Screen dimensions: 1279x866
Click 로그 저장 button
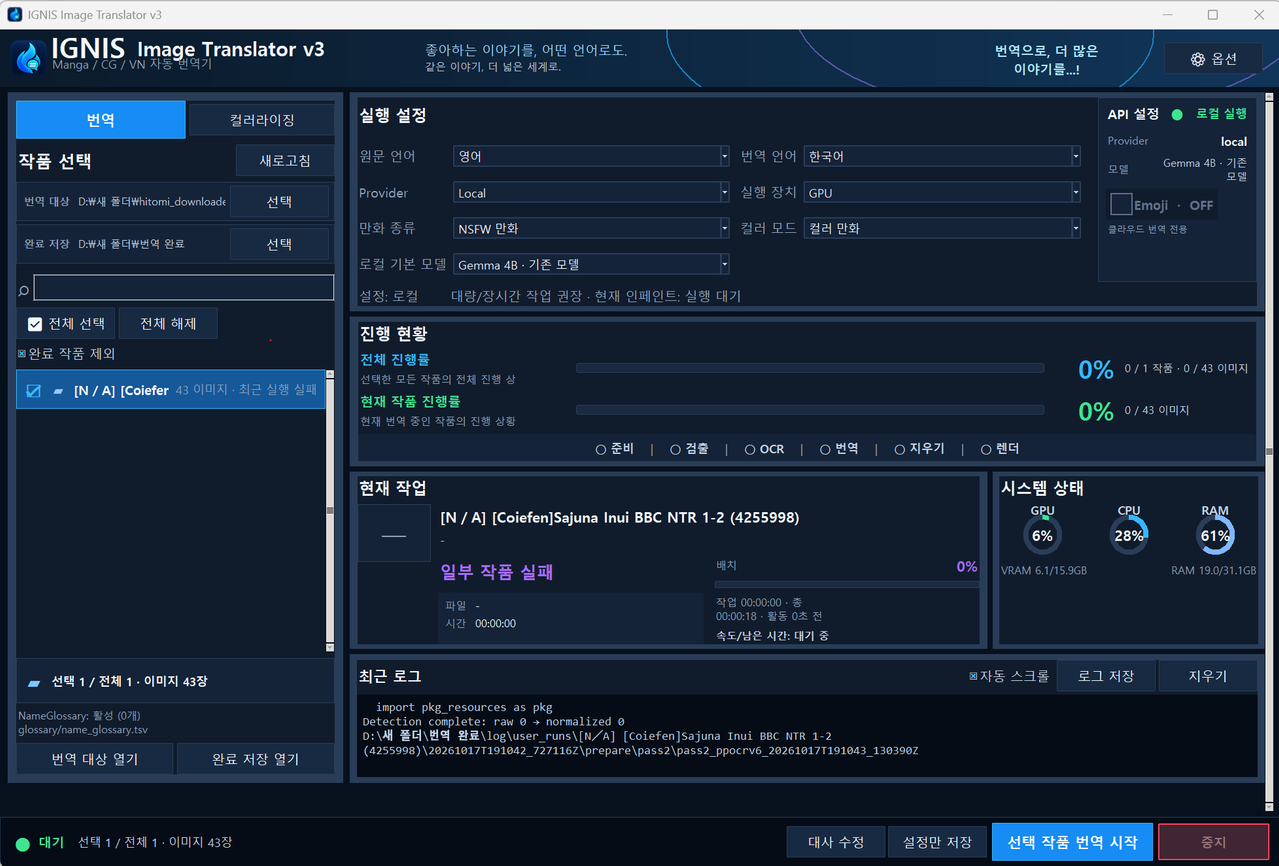pos(1106,677)
